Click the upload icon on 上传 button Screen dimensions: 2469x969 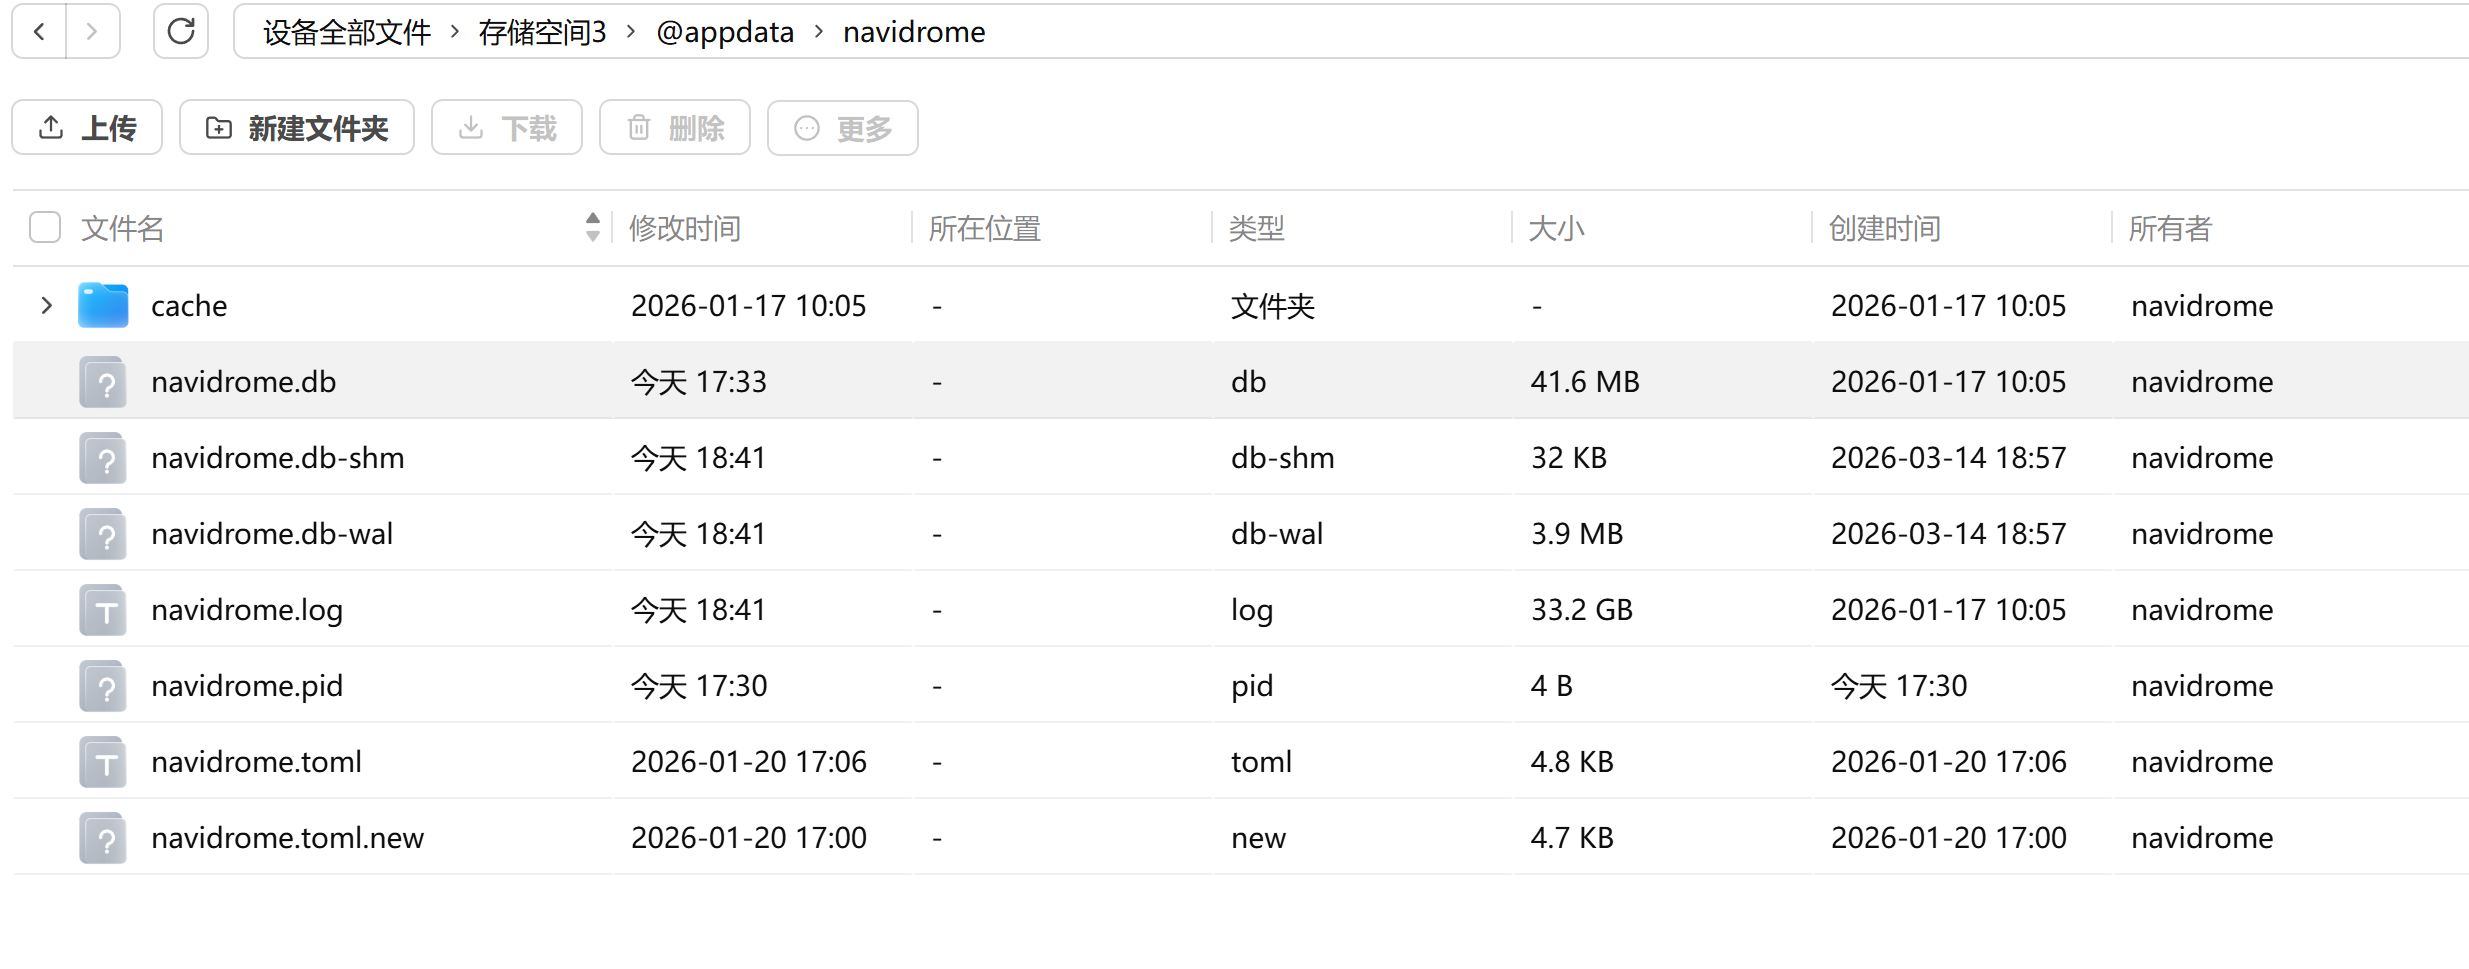tap(49, 128)
